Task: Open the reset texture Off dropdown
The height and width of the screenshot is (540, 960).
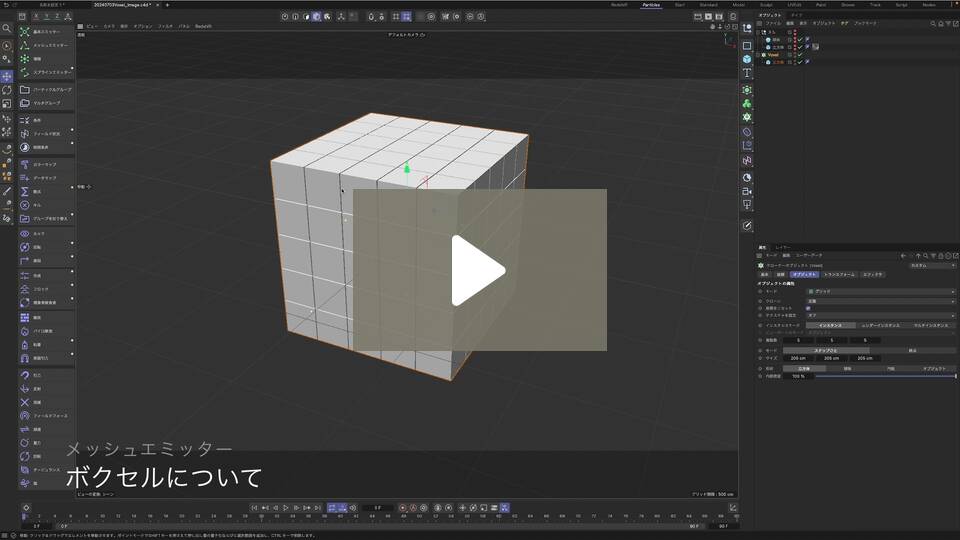Action: tap(880, 315)
